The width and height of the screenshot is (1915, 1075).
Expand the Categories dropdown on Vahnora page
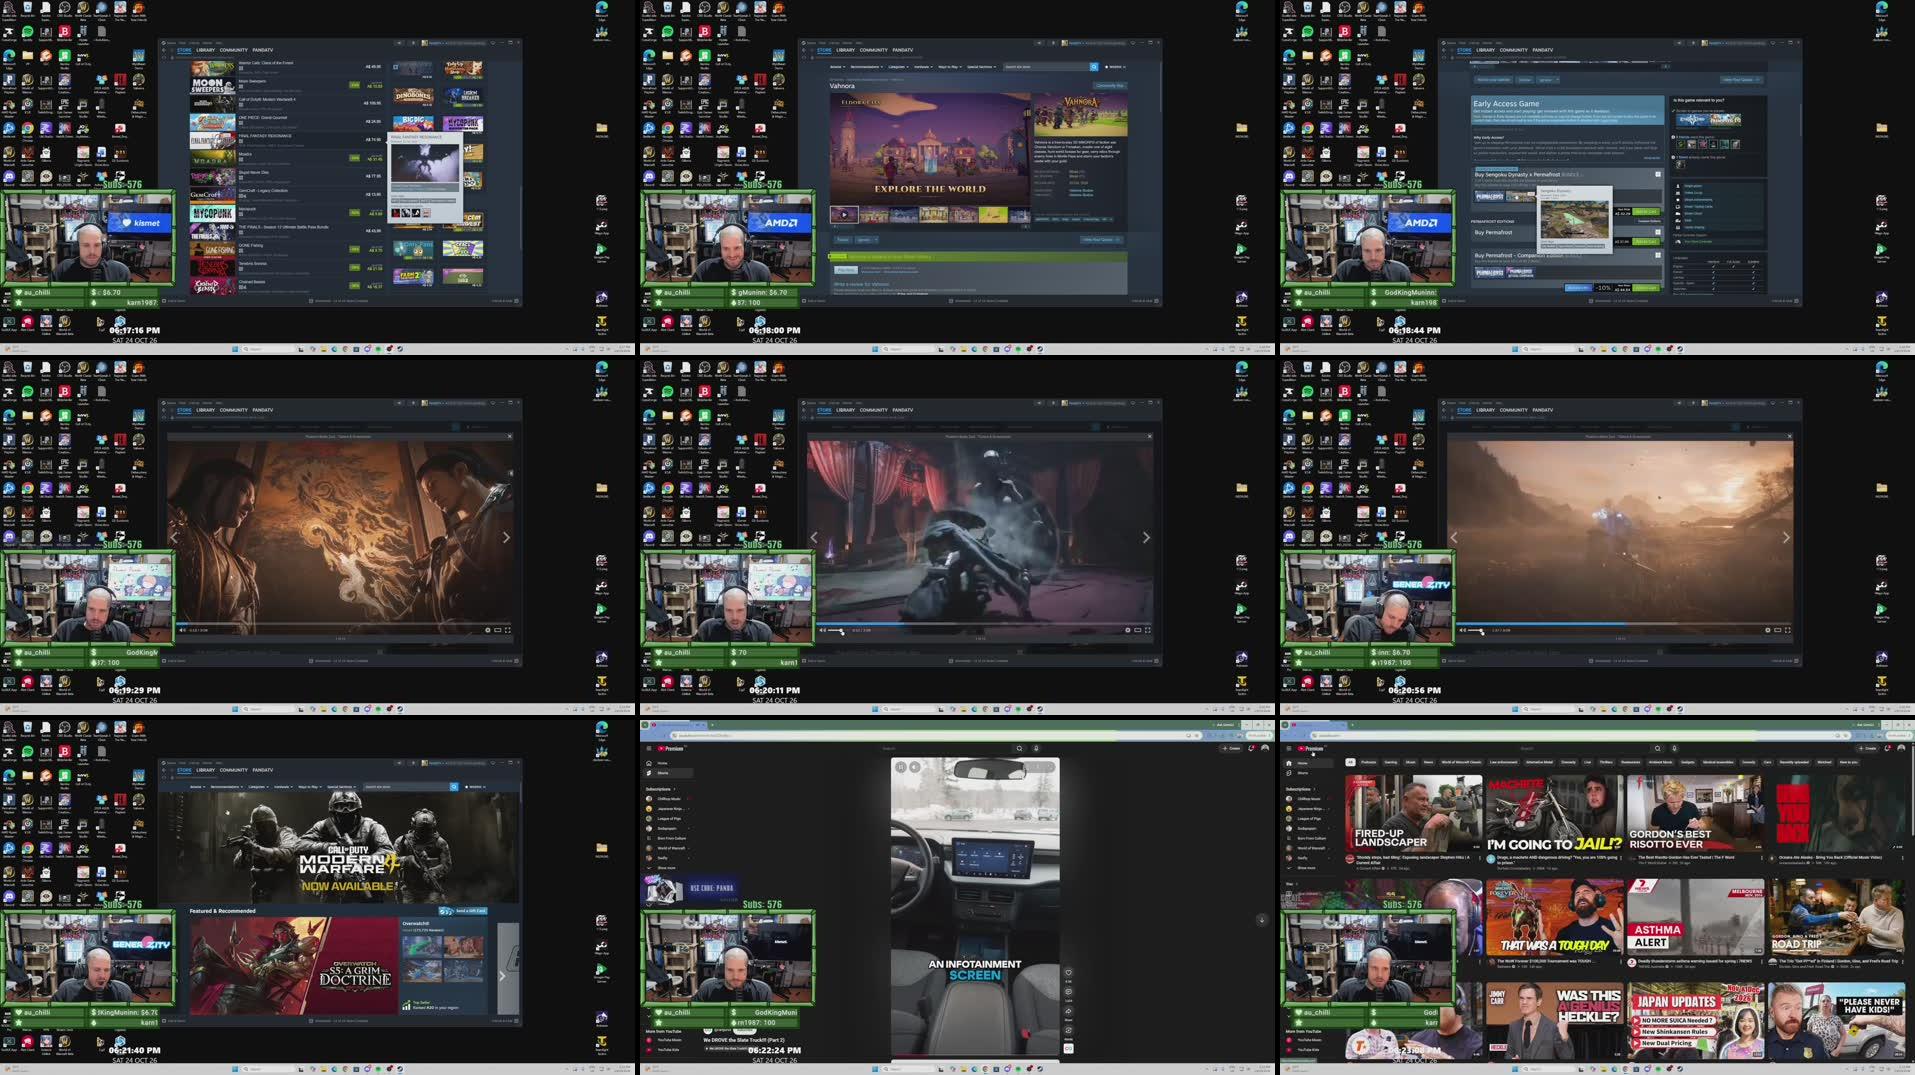point(898,67)
